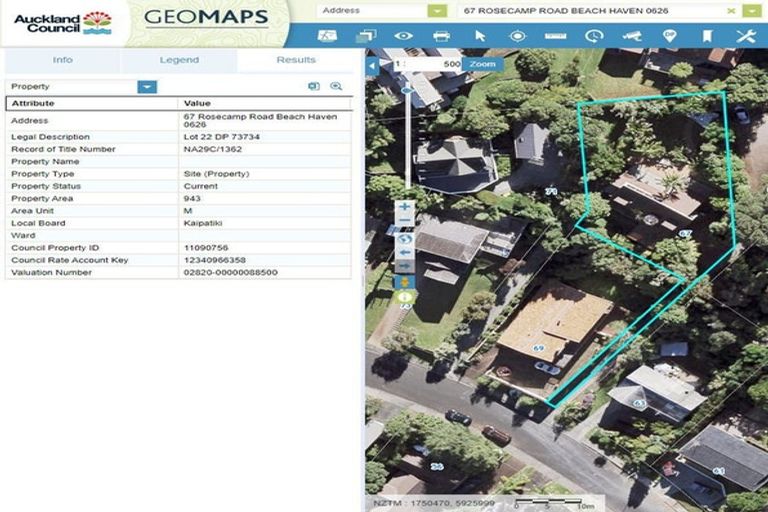Activate the locate target tool
Viewport: 768px width, 512px height.
[x=518, y=36]
